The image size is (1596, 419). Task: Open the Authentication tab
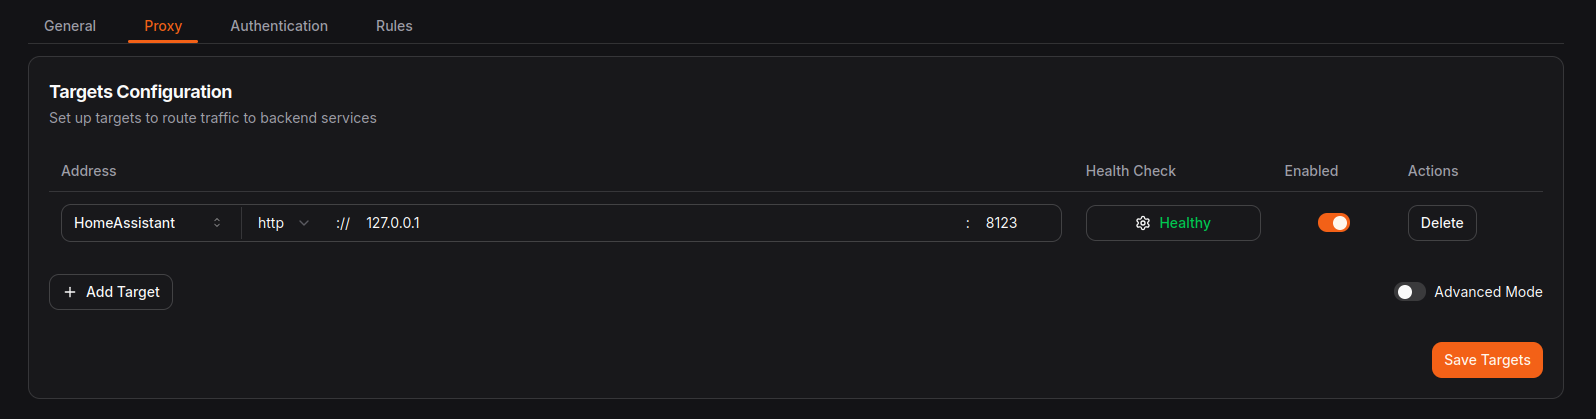click(x=279, y=26)
